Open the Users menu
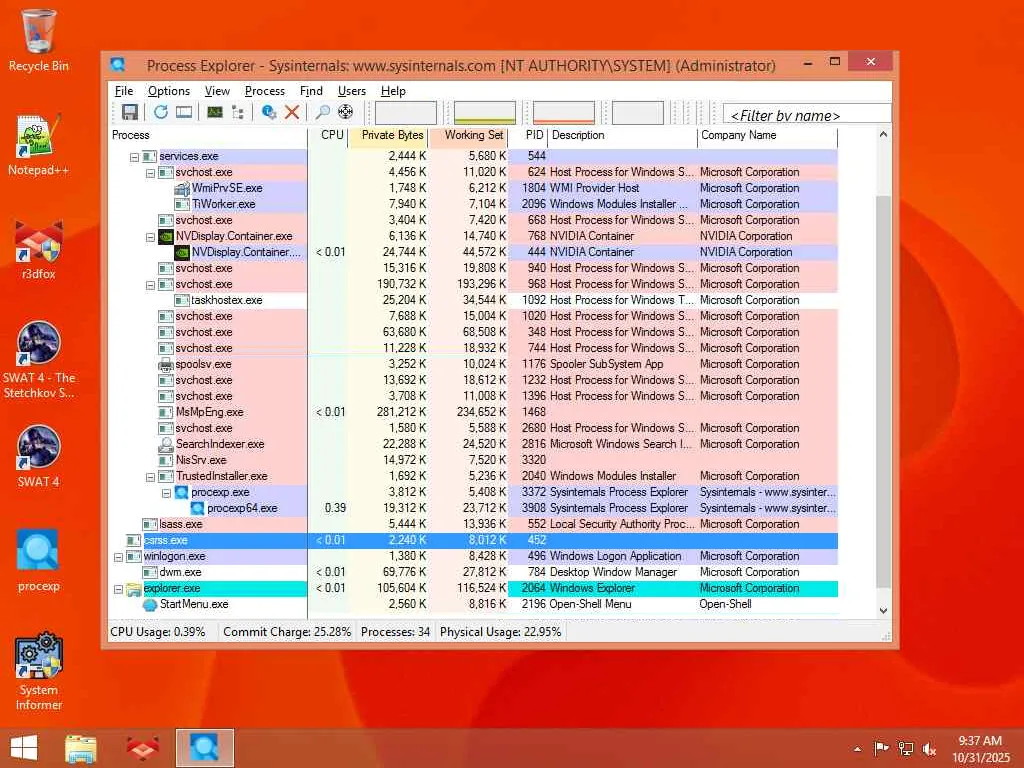This screenshot has height=768, width=1024. point(351,91)
